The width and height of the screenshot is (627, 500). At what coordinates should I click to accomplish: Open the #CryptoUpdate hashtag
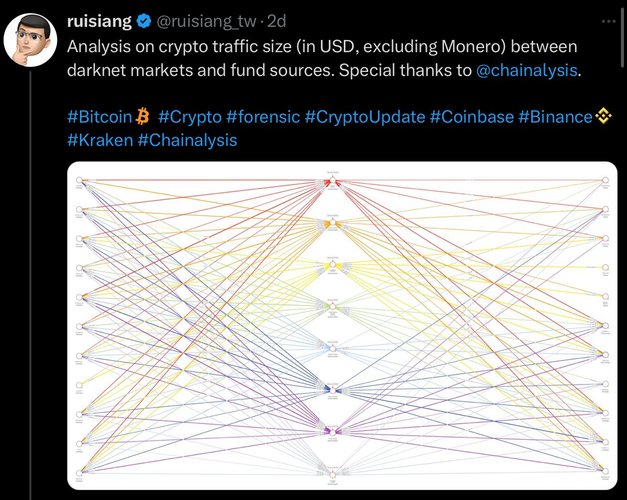(x=365, y=117)
